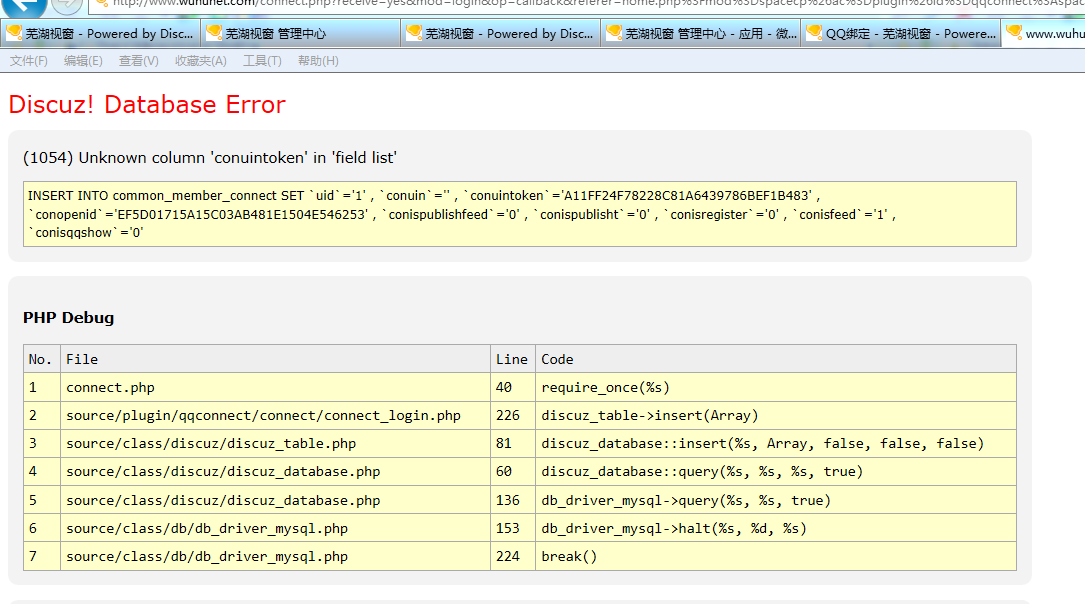The image size is (1085, 604).
Task: Click the db_driver_mysql->halt code cell
Action: point(673,528)
